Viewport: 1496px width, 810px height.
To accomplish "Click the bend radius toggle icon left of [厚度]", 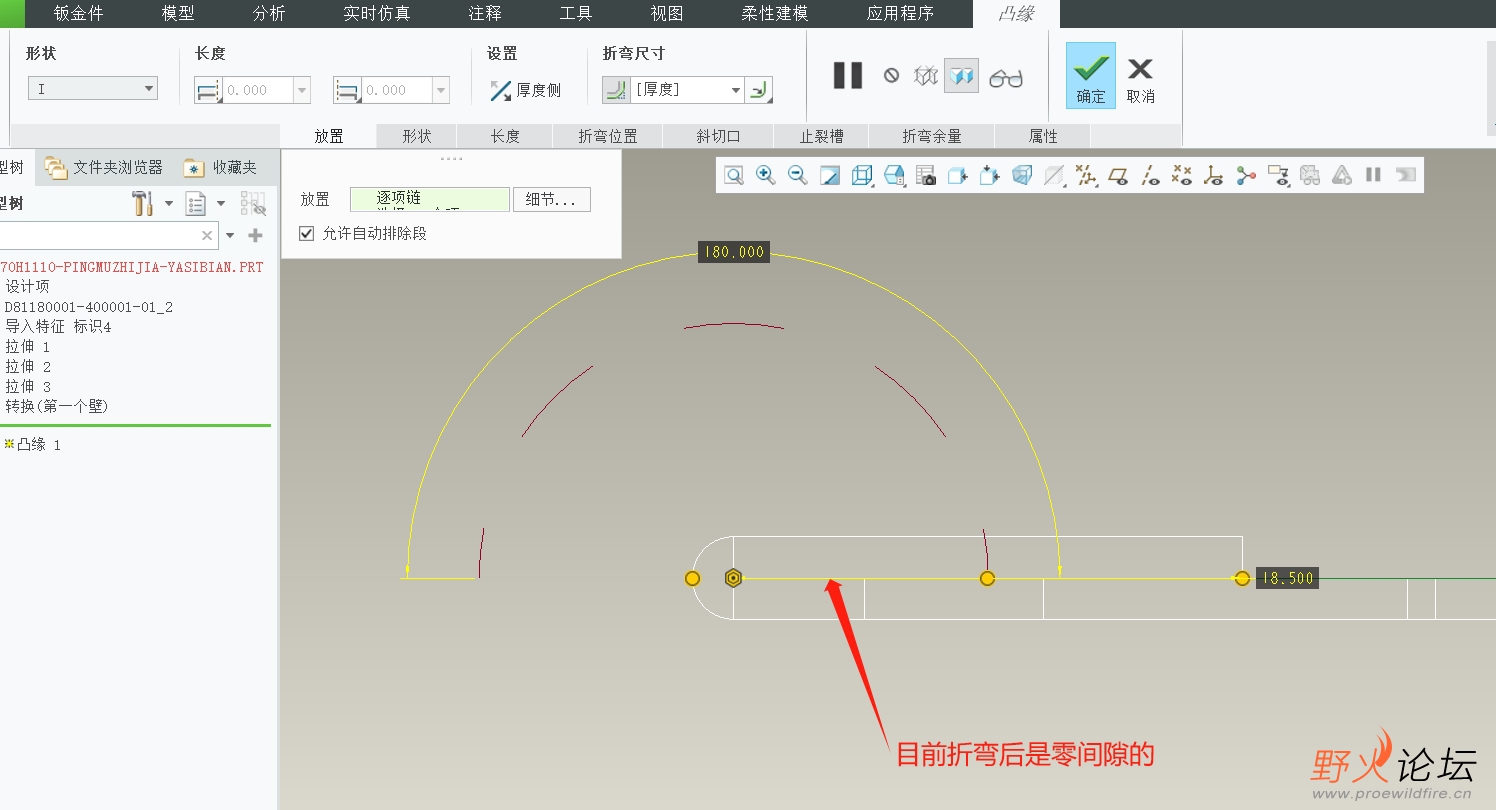I will tap(615, 90).
